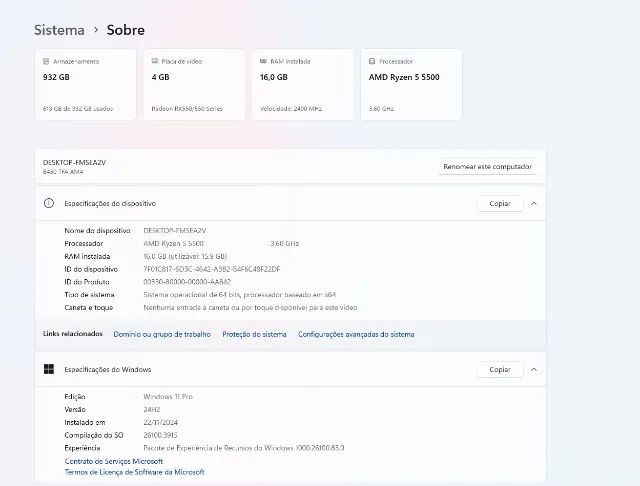Select version value 24H2

(x=152, y=409)
